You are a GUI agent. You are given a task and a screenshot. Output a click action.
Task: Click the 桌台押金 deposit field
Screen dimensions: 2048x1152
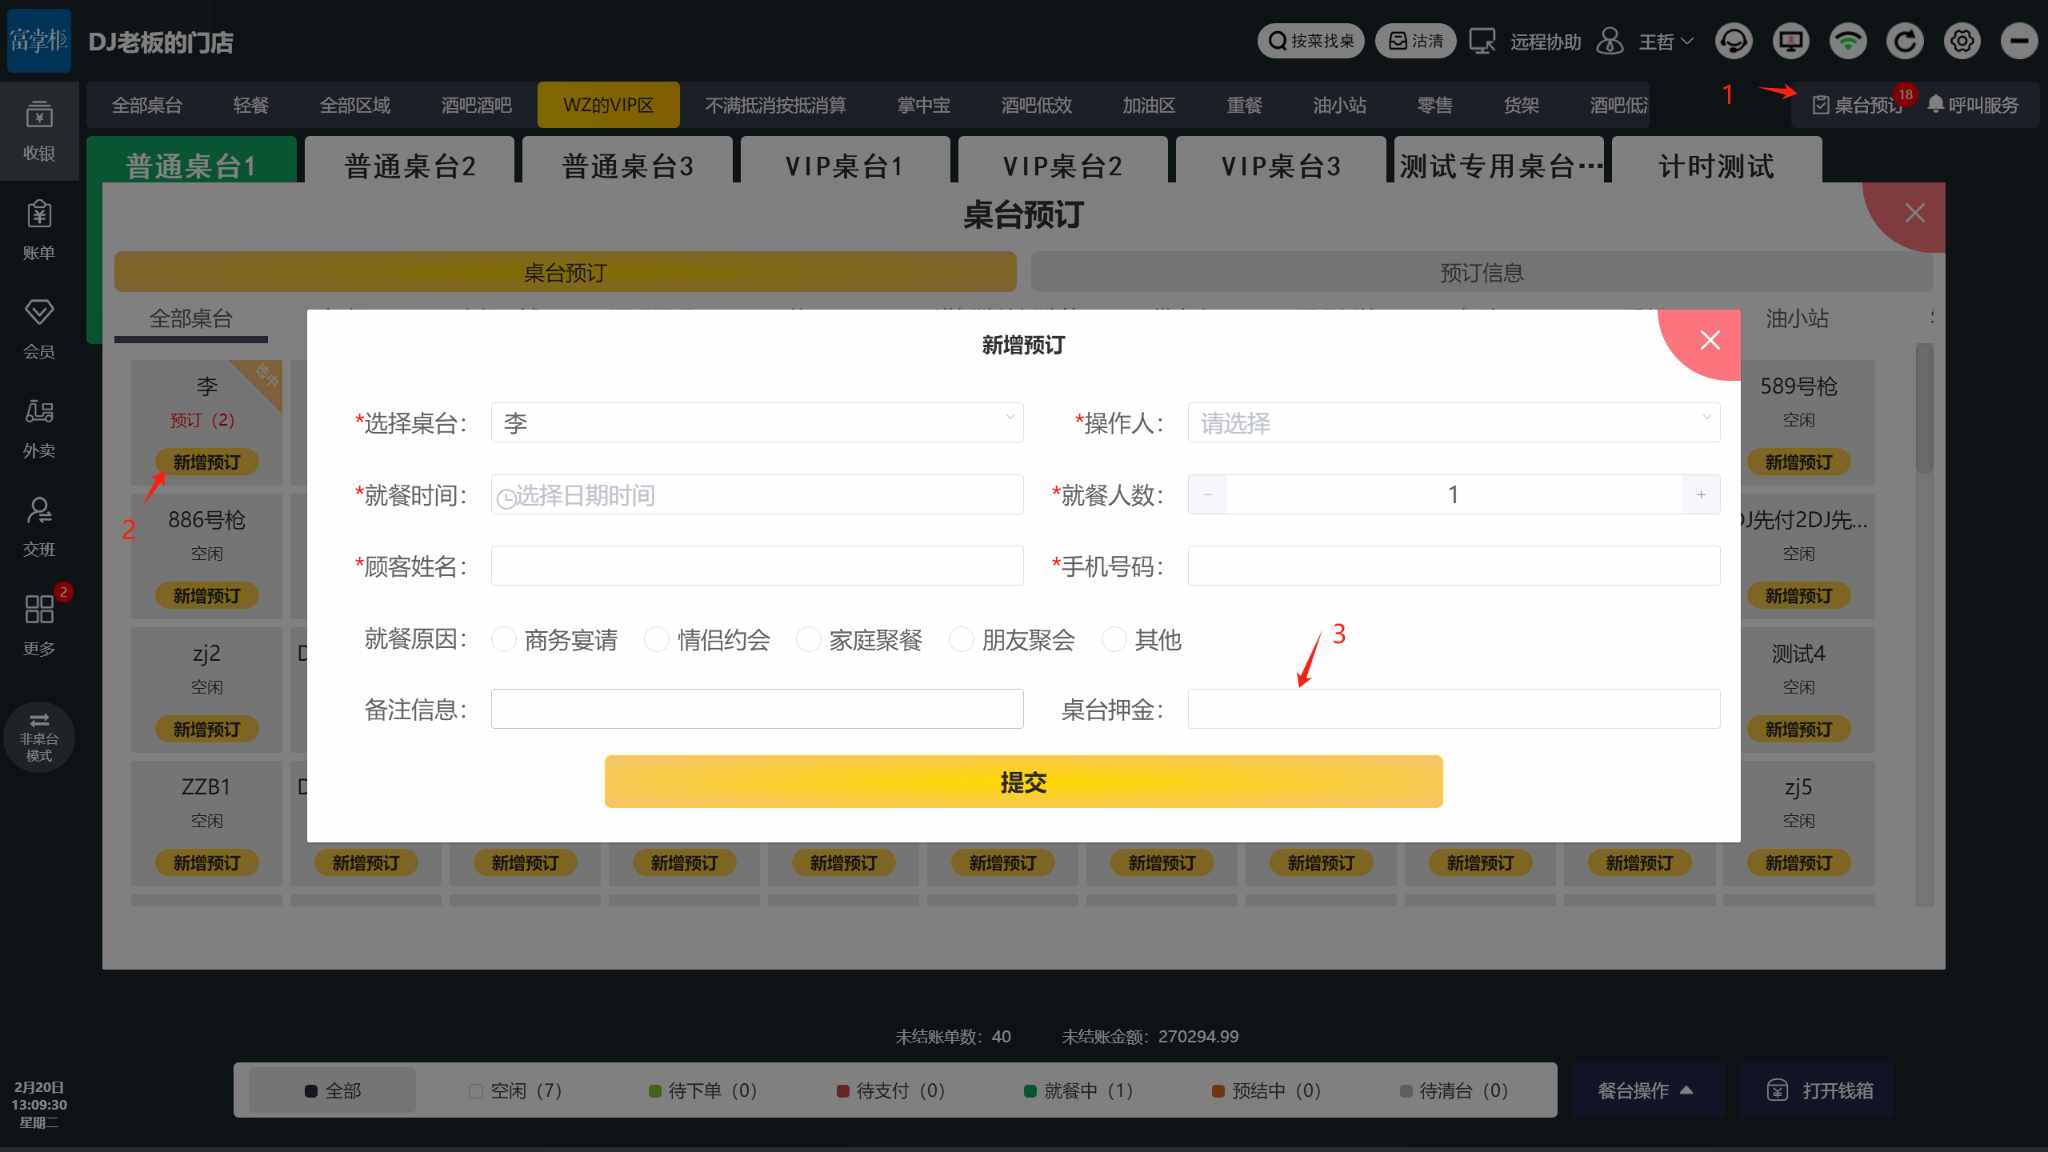pyautogui.click(x=1454, y=709)
